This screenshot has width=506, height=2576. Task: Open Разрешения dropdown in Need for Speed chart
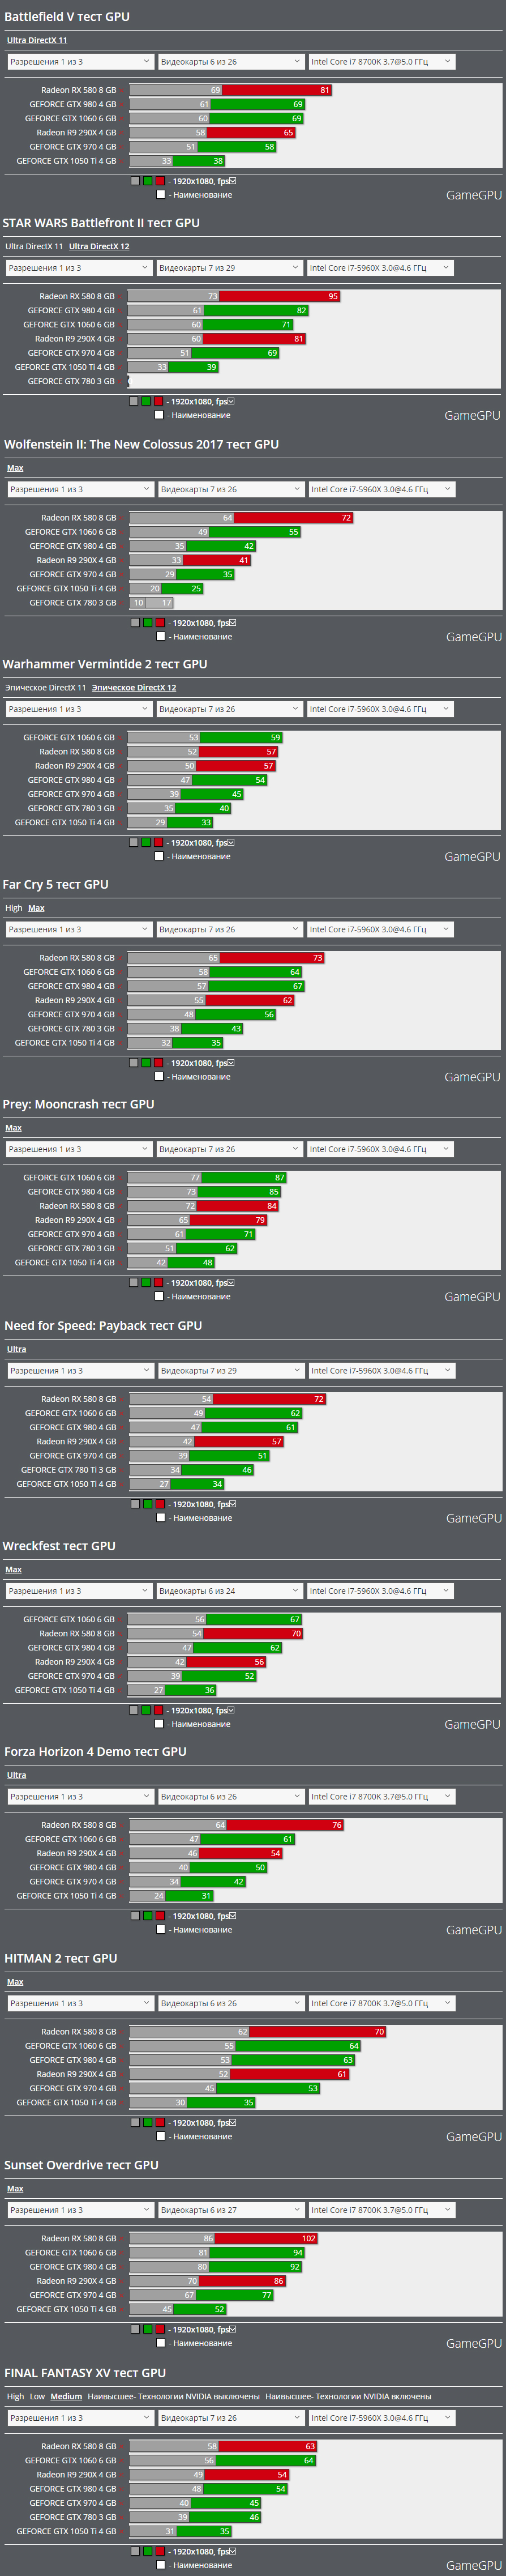pyautogui.click(x=80, y=1371)
